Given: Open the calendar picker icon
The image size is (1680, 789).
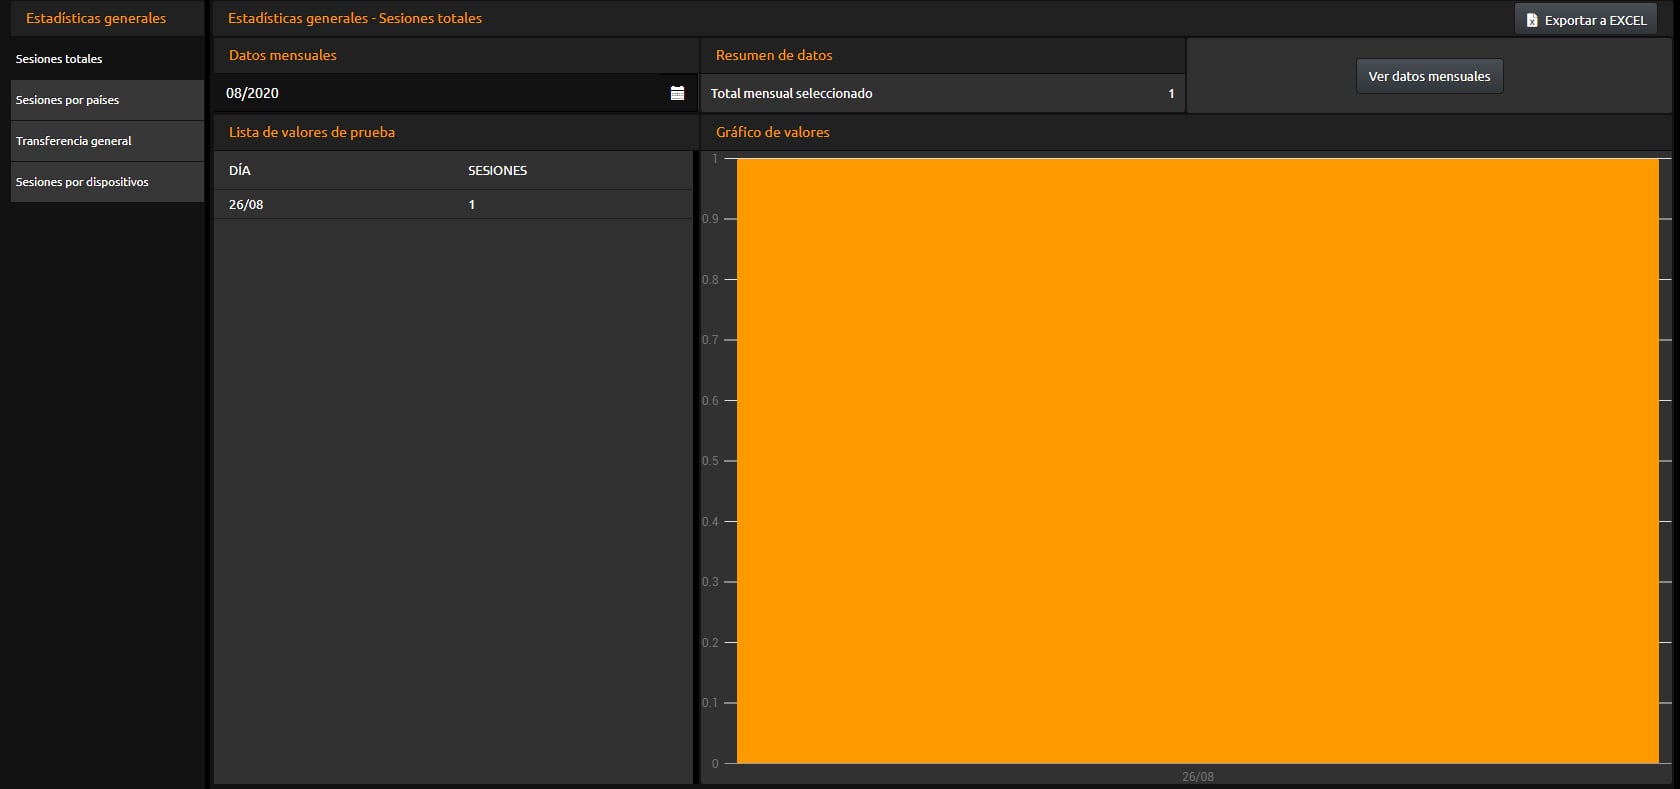Looking at the screenshot, I should click(x=677, y=93).
